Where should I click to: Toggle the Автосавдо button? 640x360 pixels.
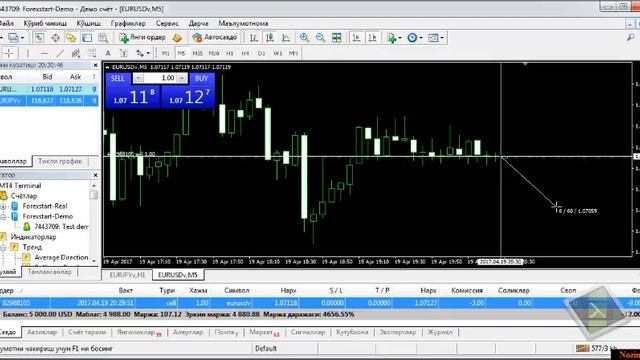coord(215,38)
